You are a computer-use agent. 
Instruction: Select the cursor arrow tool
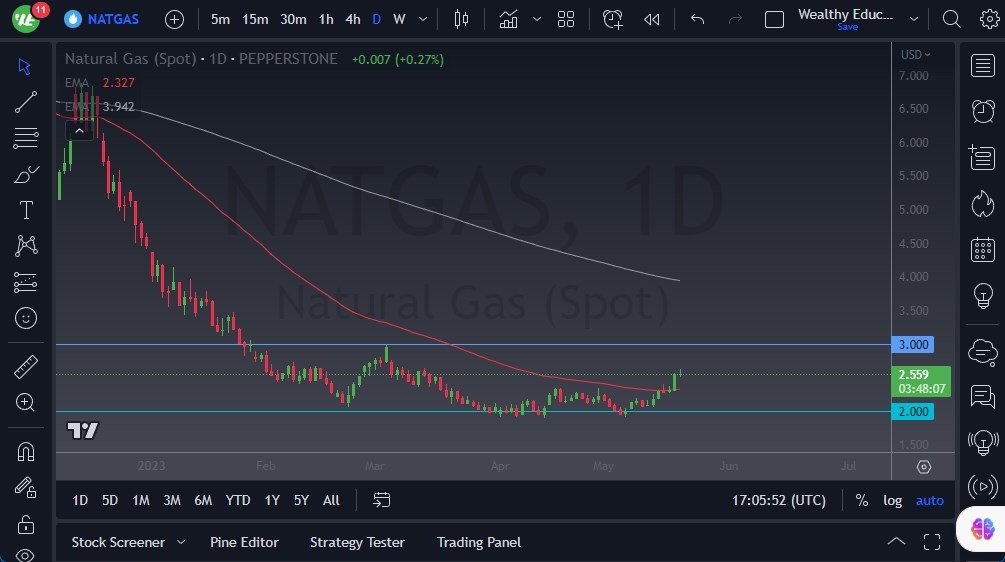click(25, 67)
